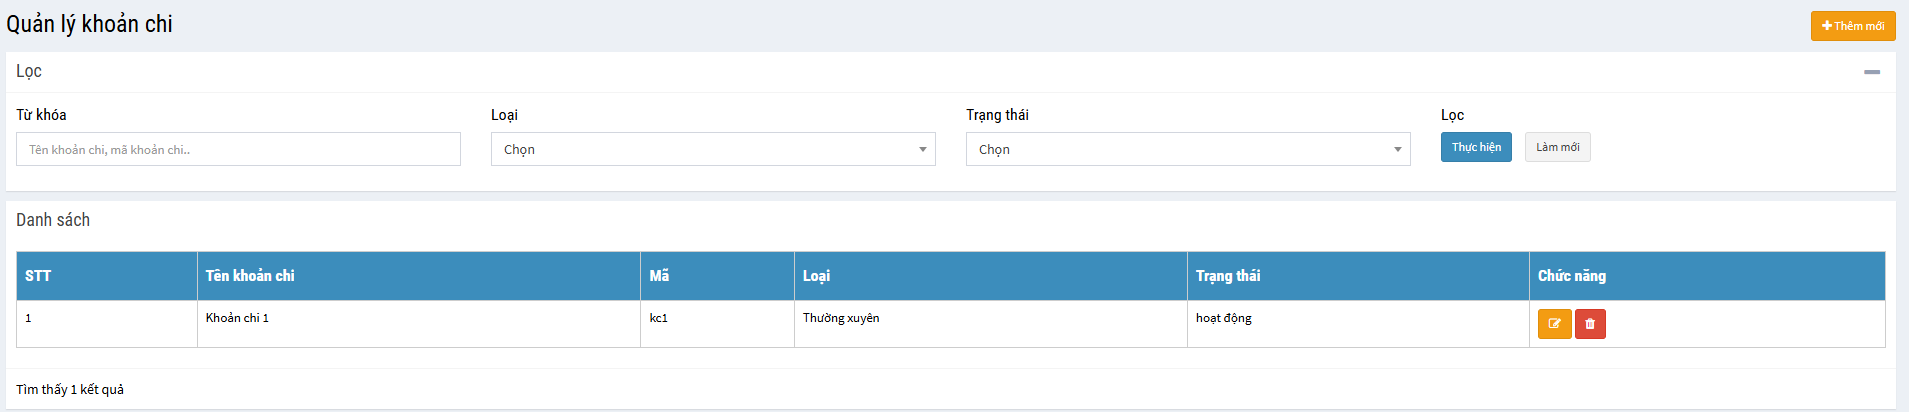Click the Thực hiện filter button
Viewport: 1909px width, 412px height.
coord(1475,147)
